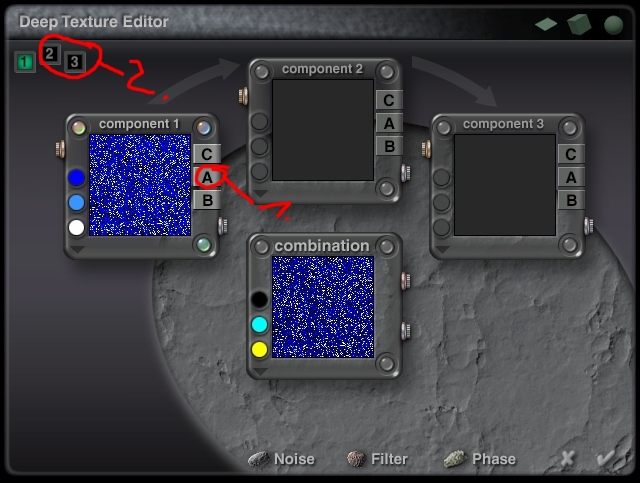The height and width of the screenshot is (483, 640).
Task: Toggle the B output of component 1
Action: coord(207,200)
